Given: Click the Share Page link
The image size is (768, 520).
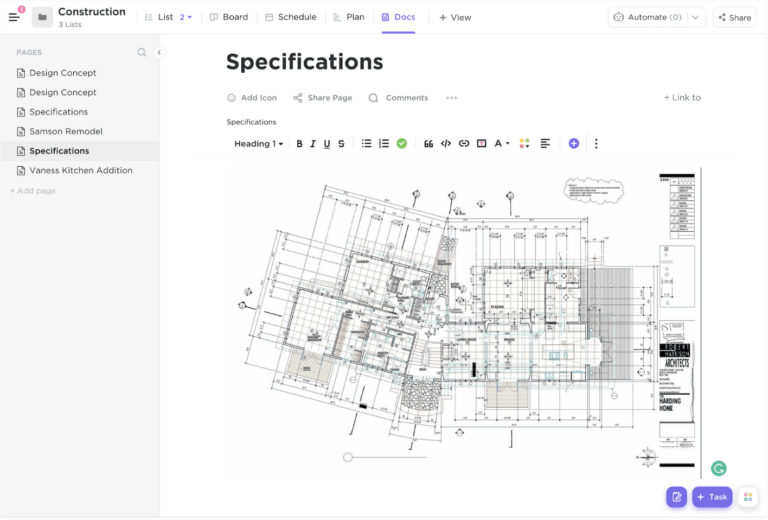Looking at the screenshot, I should point(323,98).
